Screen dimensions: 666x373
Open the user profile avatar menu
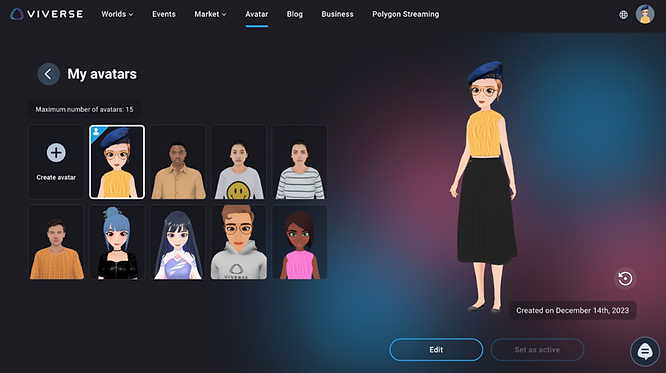645,14
